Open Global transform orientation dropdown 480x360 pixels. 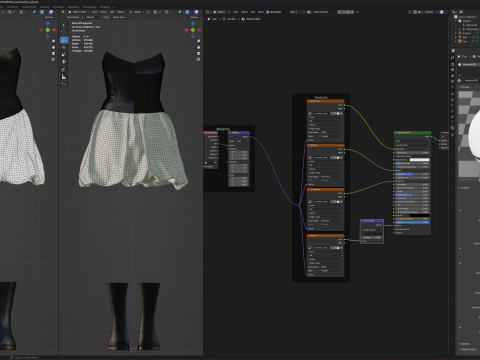coord(137,12)
